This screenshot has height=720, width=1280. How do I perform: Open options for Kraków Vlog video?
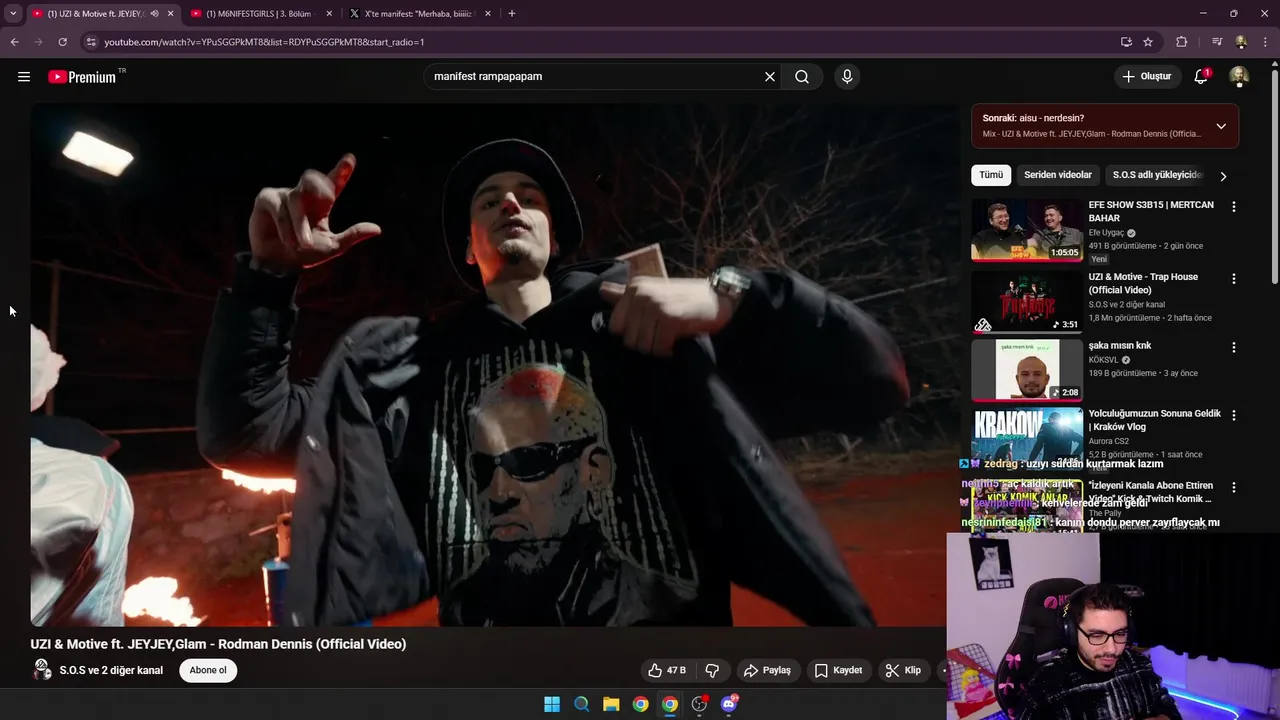[1233, 415]
